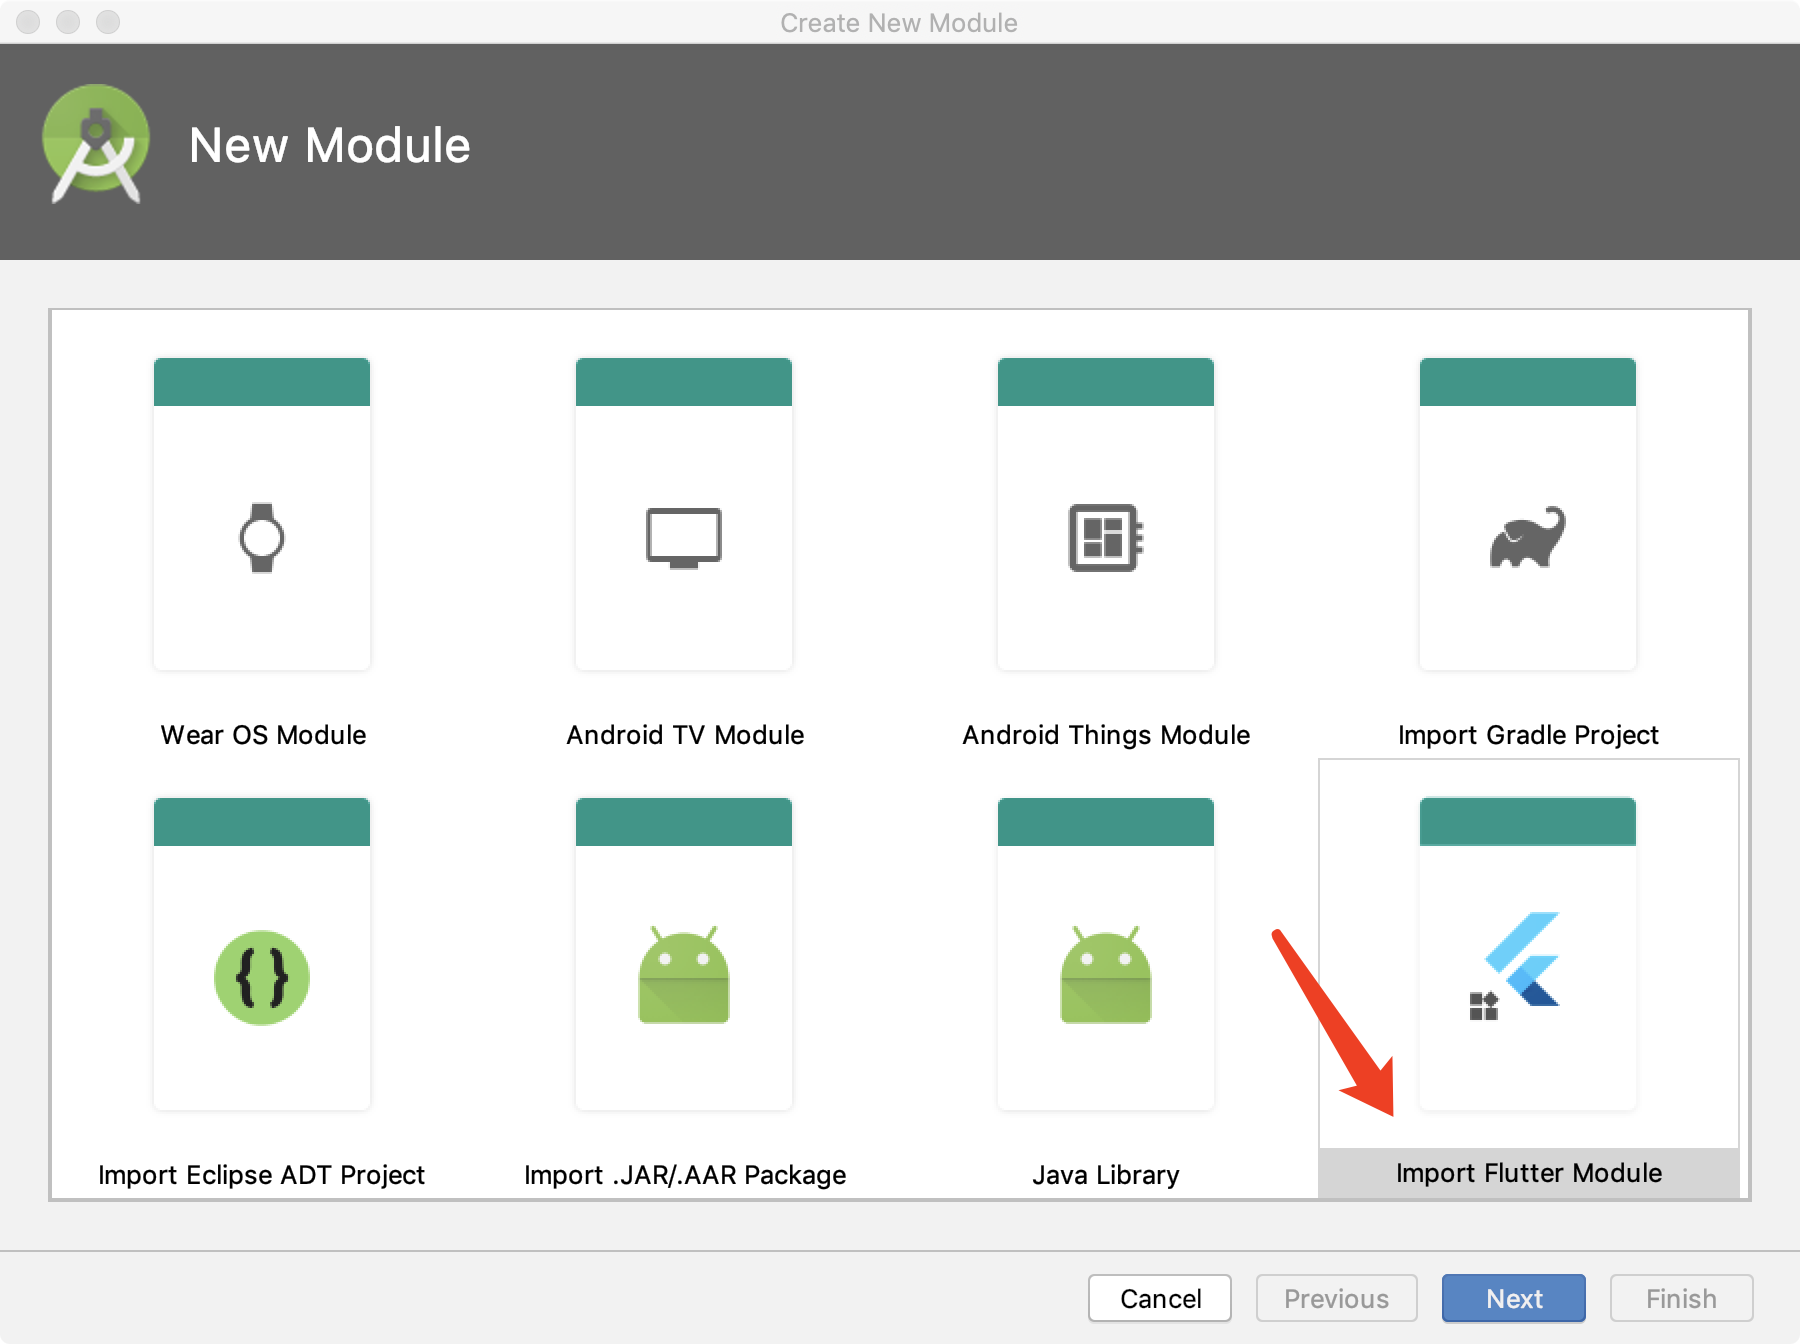Click the Android Things Module label
Image resolution: width=1800 pixels, height=1344 pixels.
pos(1106,735)
